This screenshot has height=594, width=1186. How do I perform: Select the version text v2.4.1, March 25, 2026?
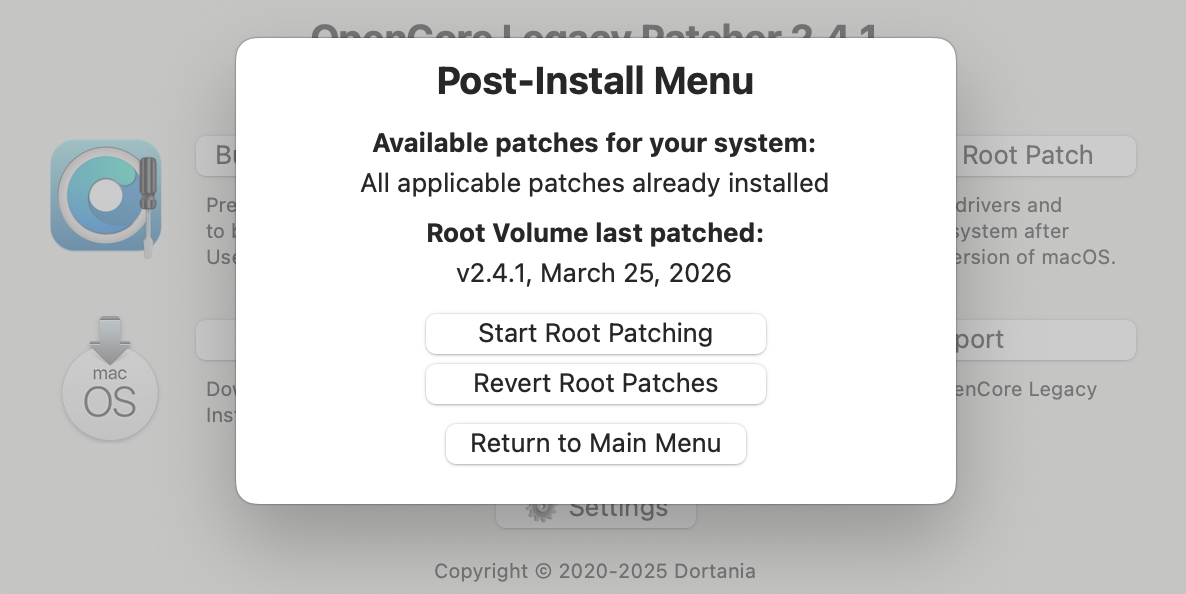point(595,272)
